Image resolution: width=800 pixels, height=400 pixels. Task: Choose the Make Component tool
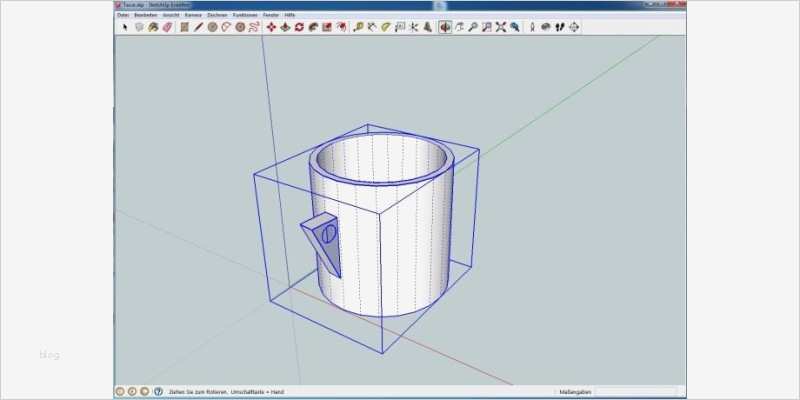tap(139, 27)
